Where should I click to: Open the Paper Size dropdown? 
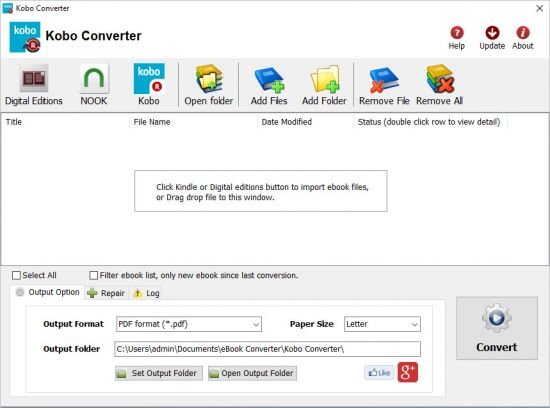(382, 324)
